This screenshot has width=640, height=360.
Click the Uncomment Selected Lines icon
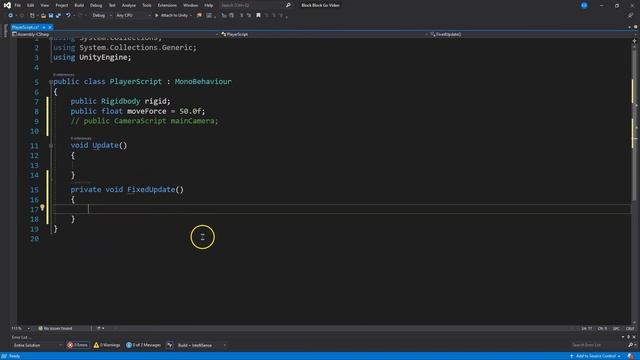click(x=249, y=16)
